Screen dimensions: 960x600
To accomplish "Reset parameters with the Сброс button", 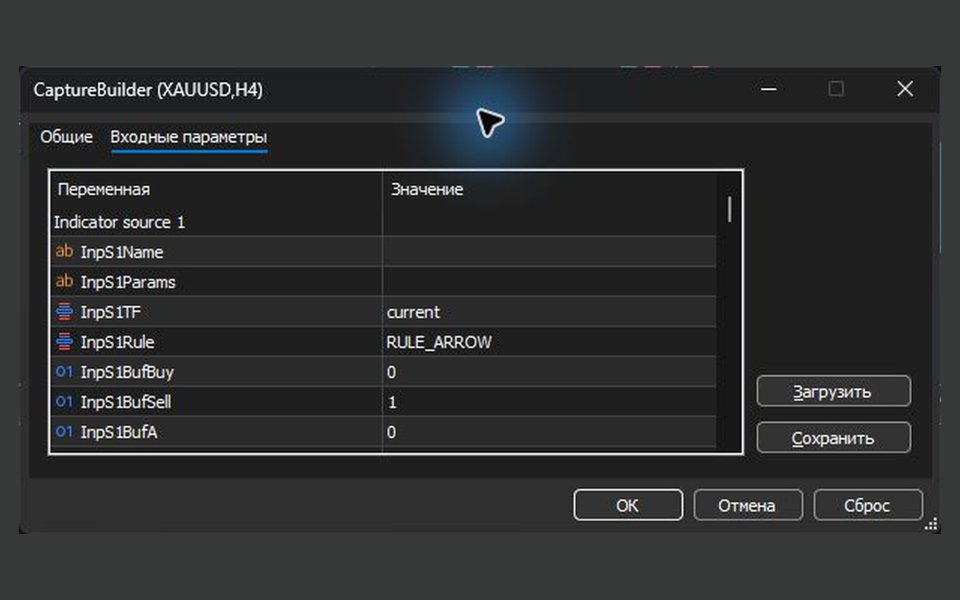I will [x=868, y=505].
